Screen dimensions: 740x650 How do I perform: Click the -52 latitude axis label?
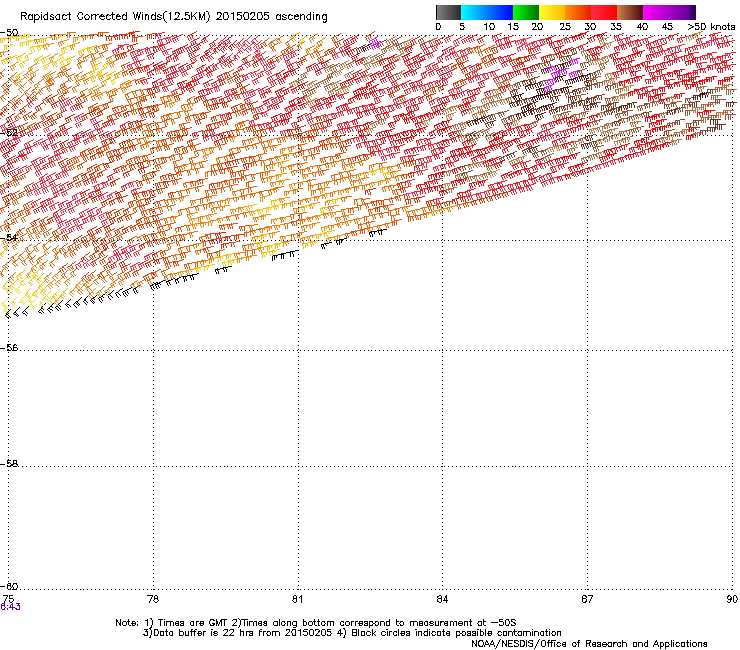tap(9, 133)
